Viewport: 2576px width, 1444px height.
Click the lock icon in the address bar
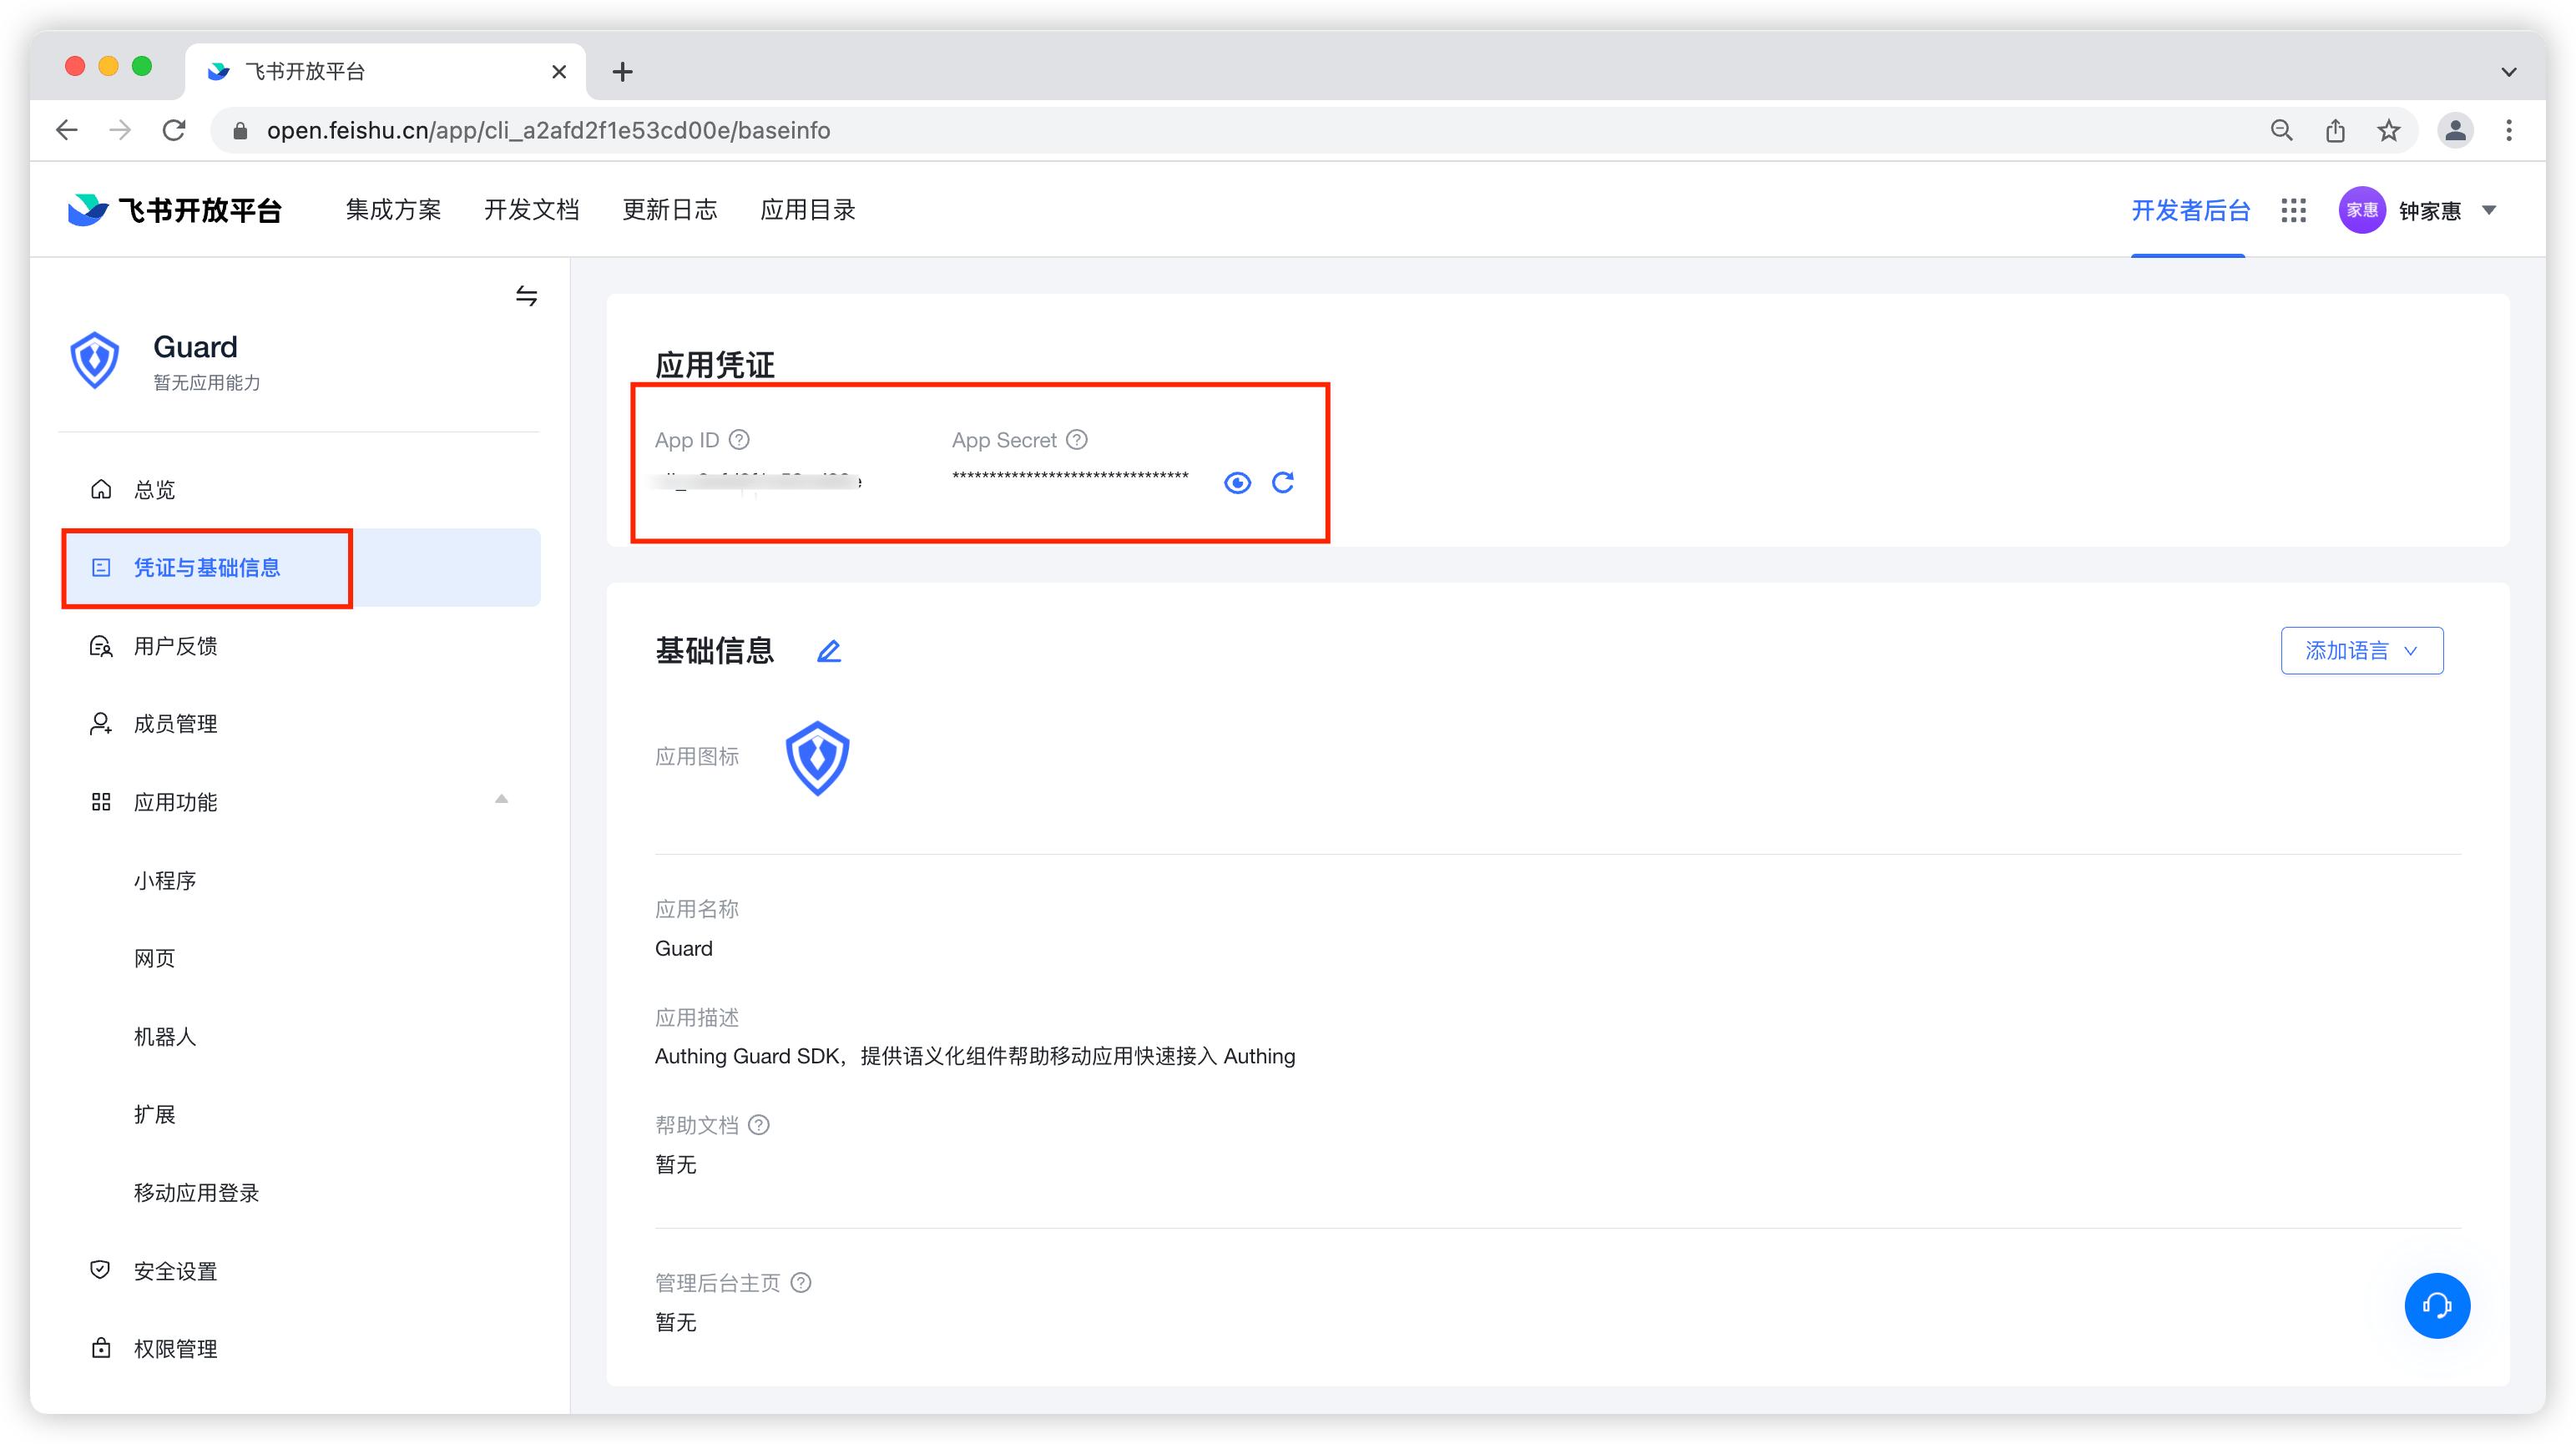240,131
